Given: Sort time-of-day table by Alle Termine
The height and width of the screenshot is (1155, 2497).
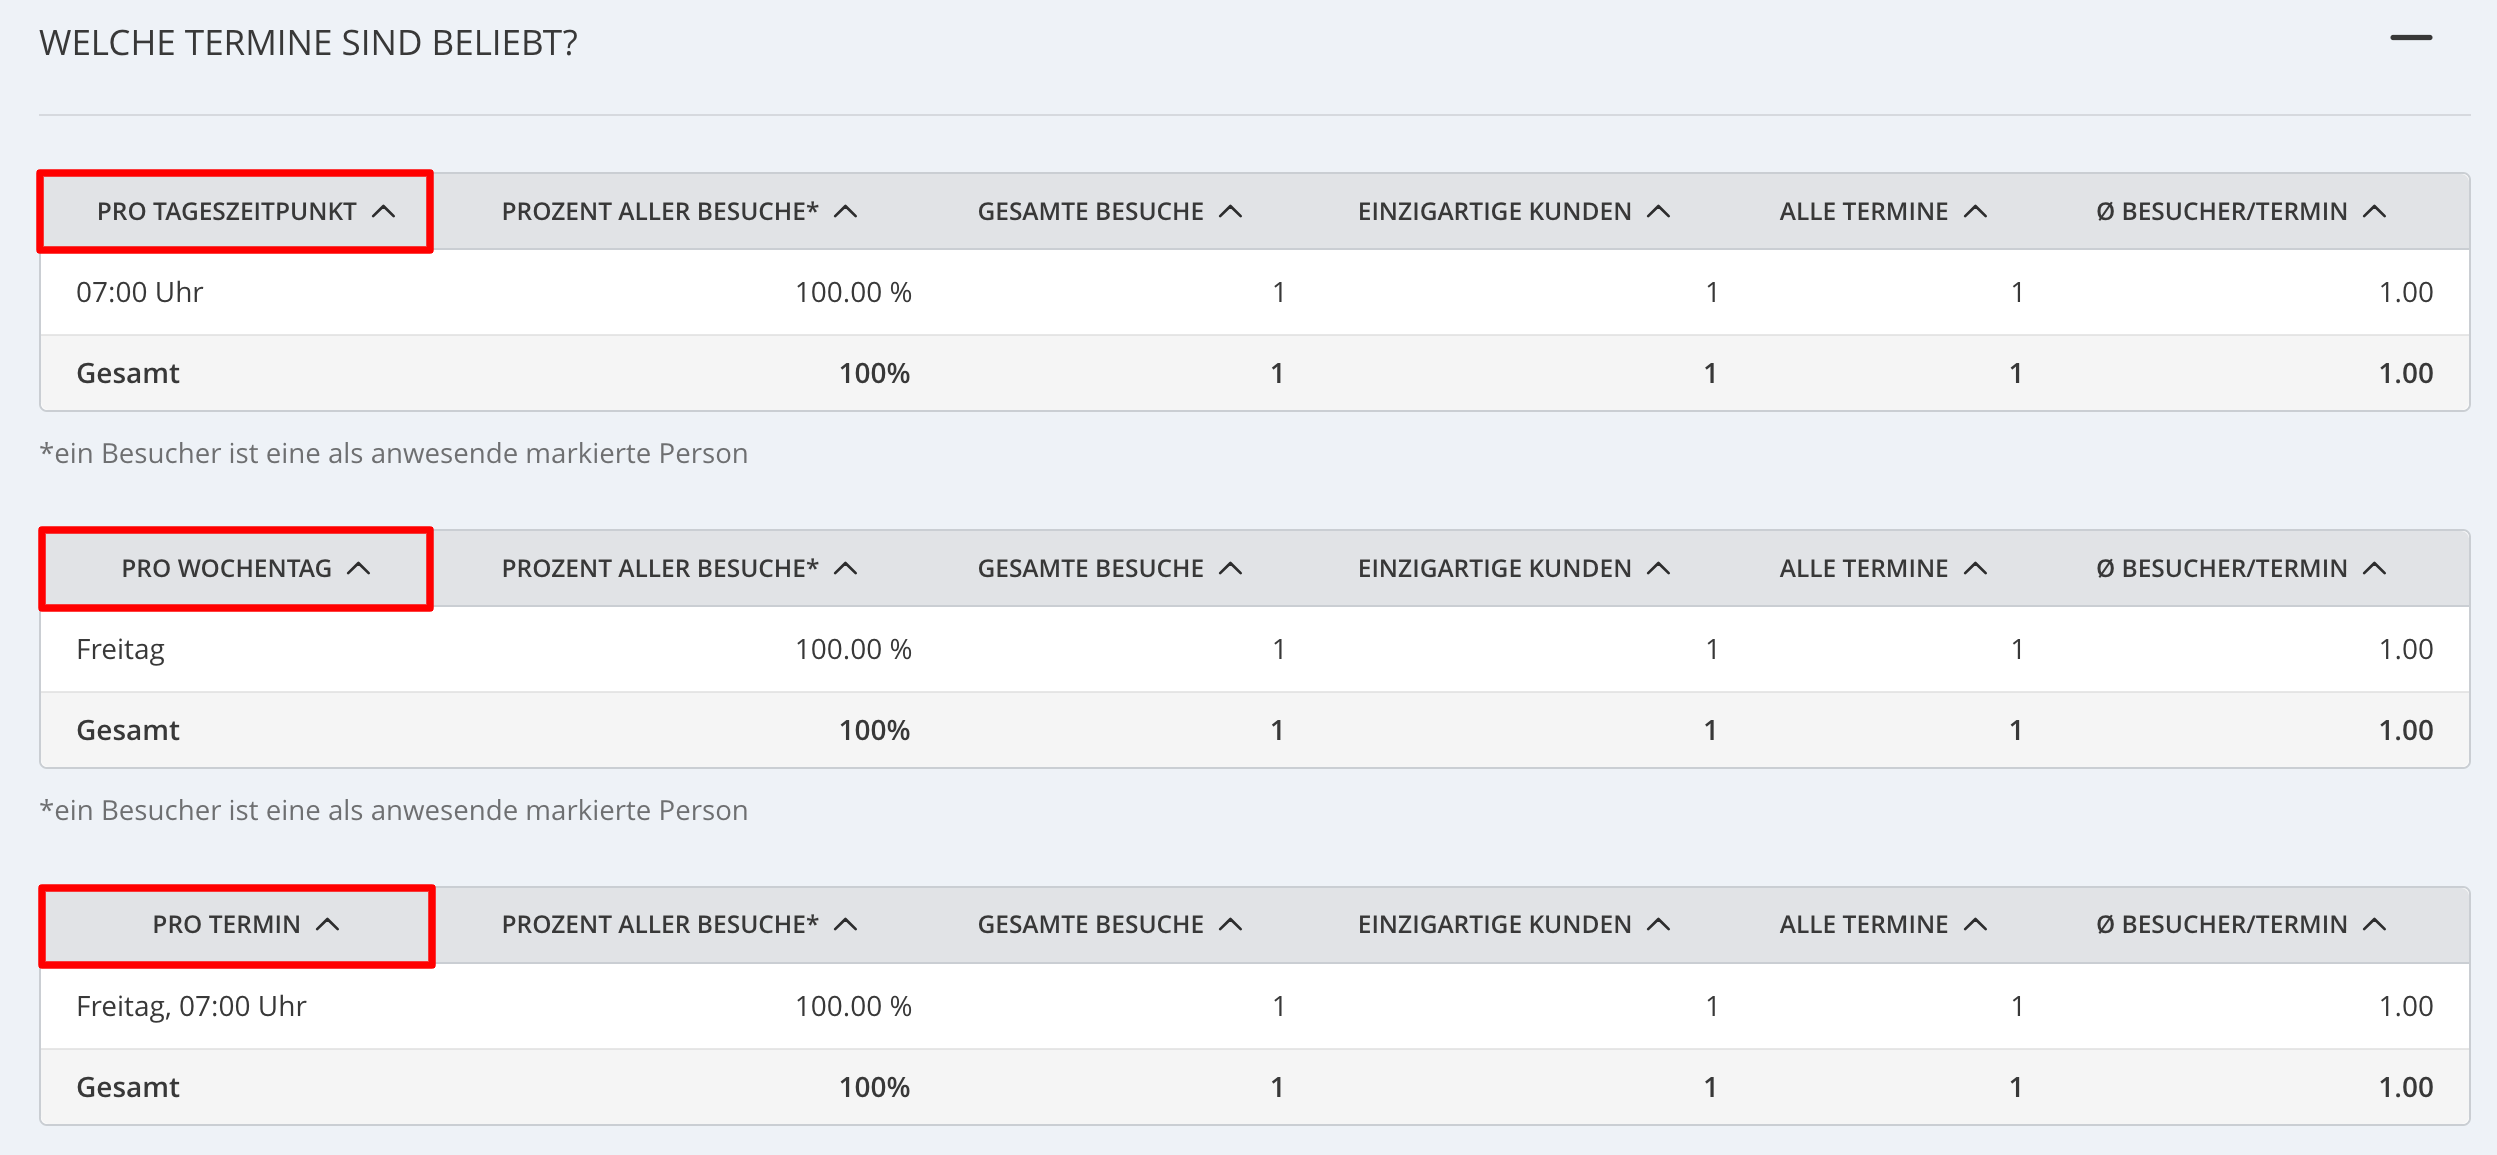Looking at the screenshot, I should (1882, 211).
